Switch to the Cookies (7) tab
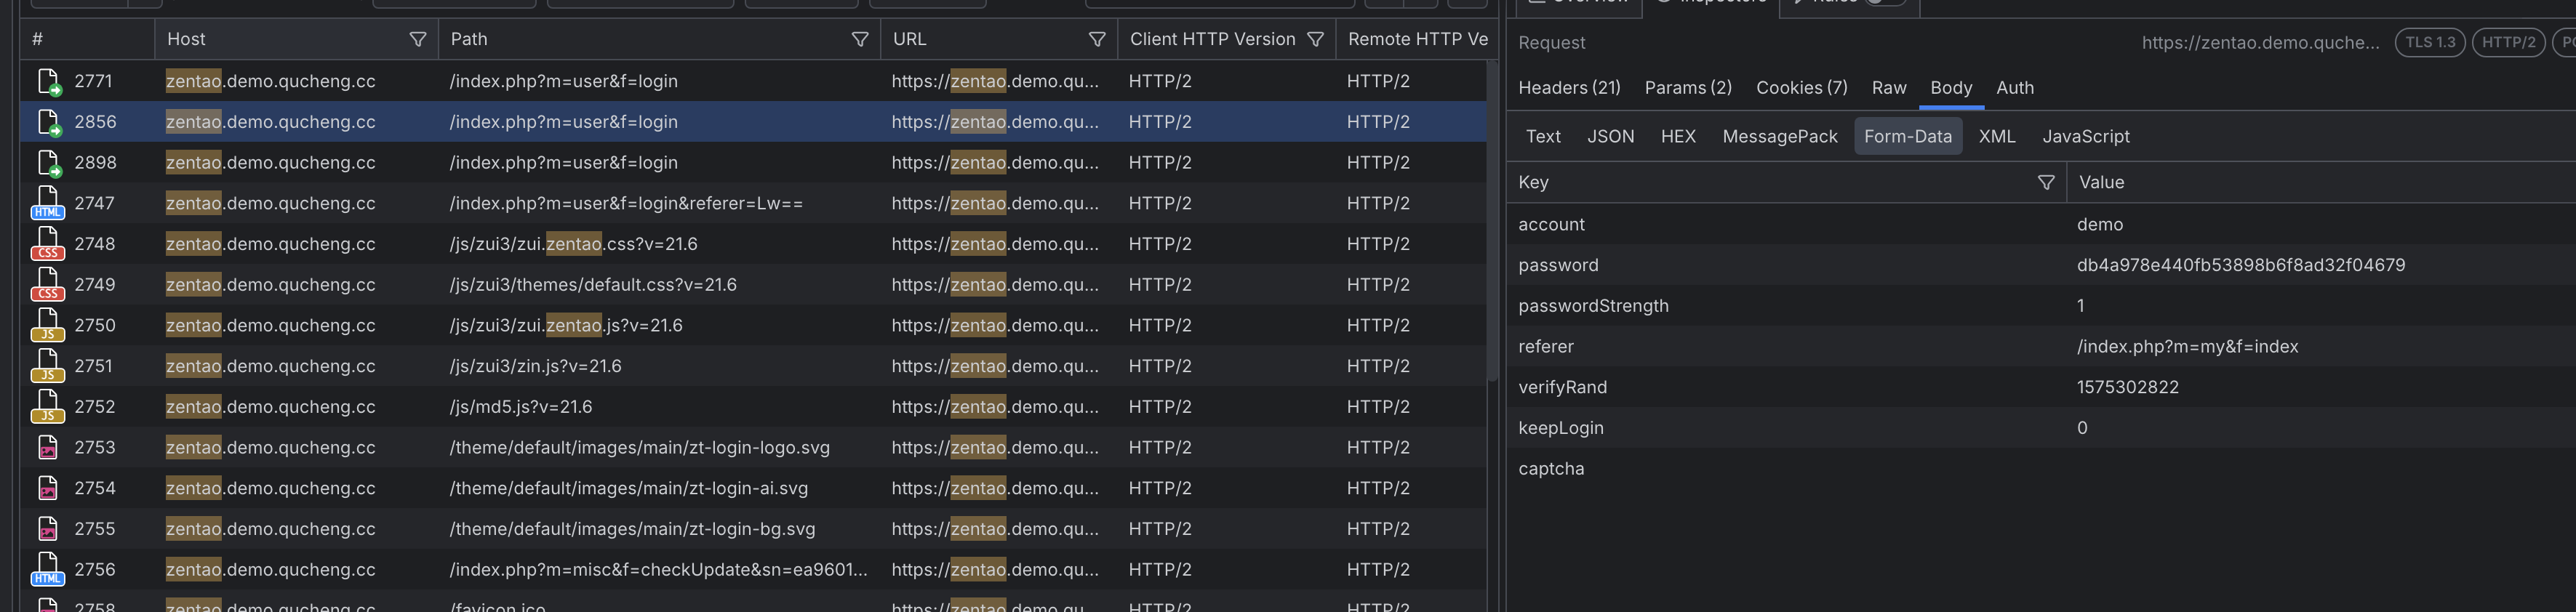 tap(1801, 88)
